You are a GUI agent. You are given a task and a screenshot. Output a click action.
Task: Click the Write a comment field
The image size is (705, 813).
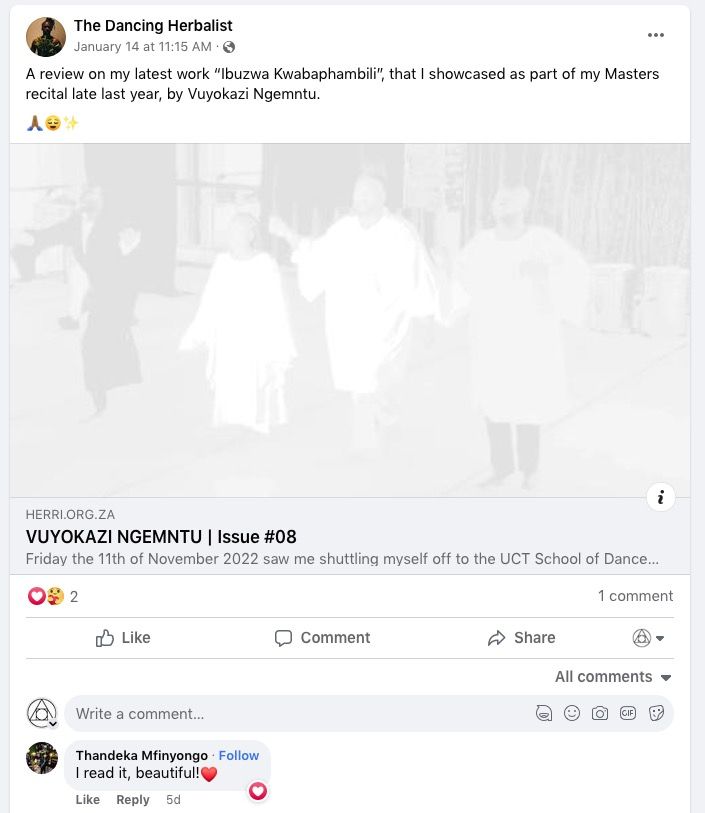[303, 714]
